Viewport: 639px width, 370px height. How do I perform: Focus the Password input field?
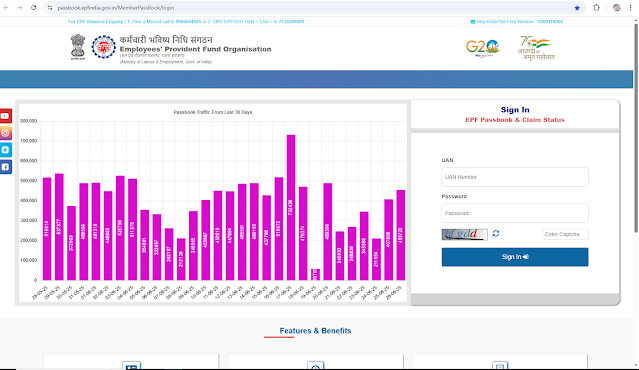515,213
